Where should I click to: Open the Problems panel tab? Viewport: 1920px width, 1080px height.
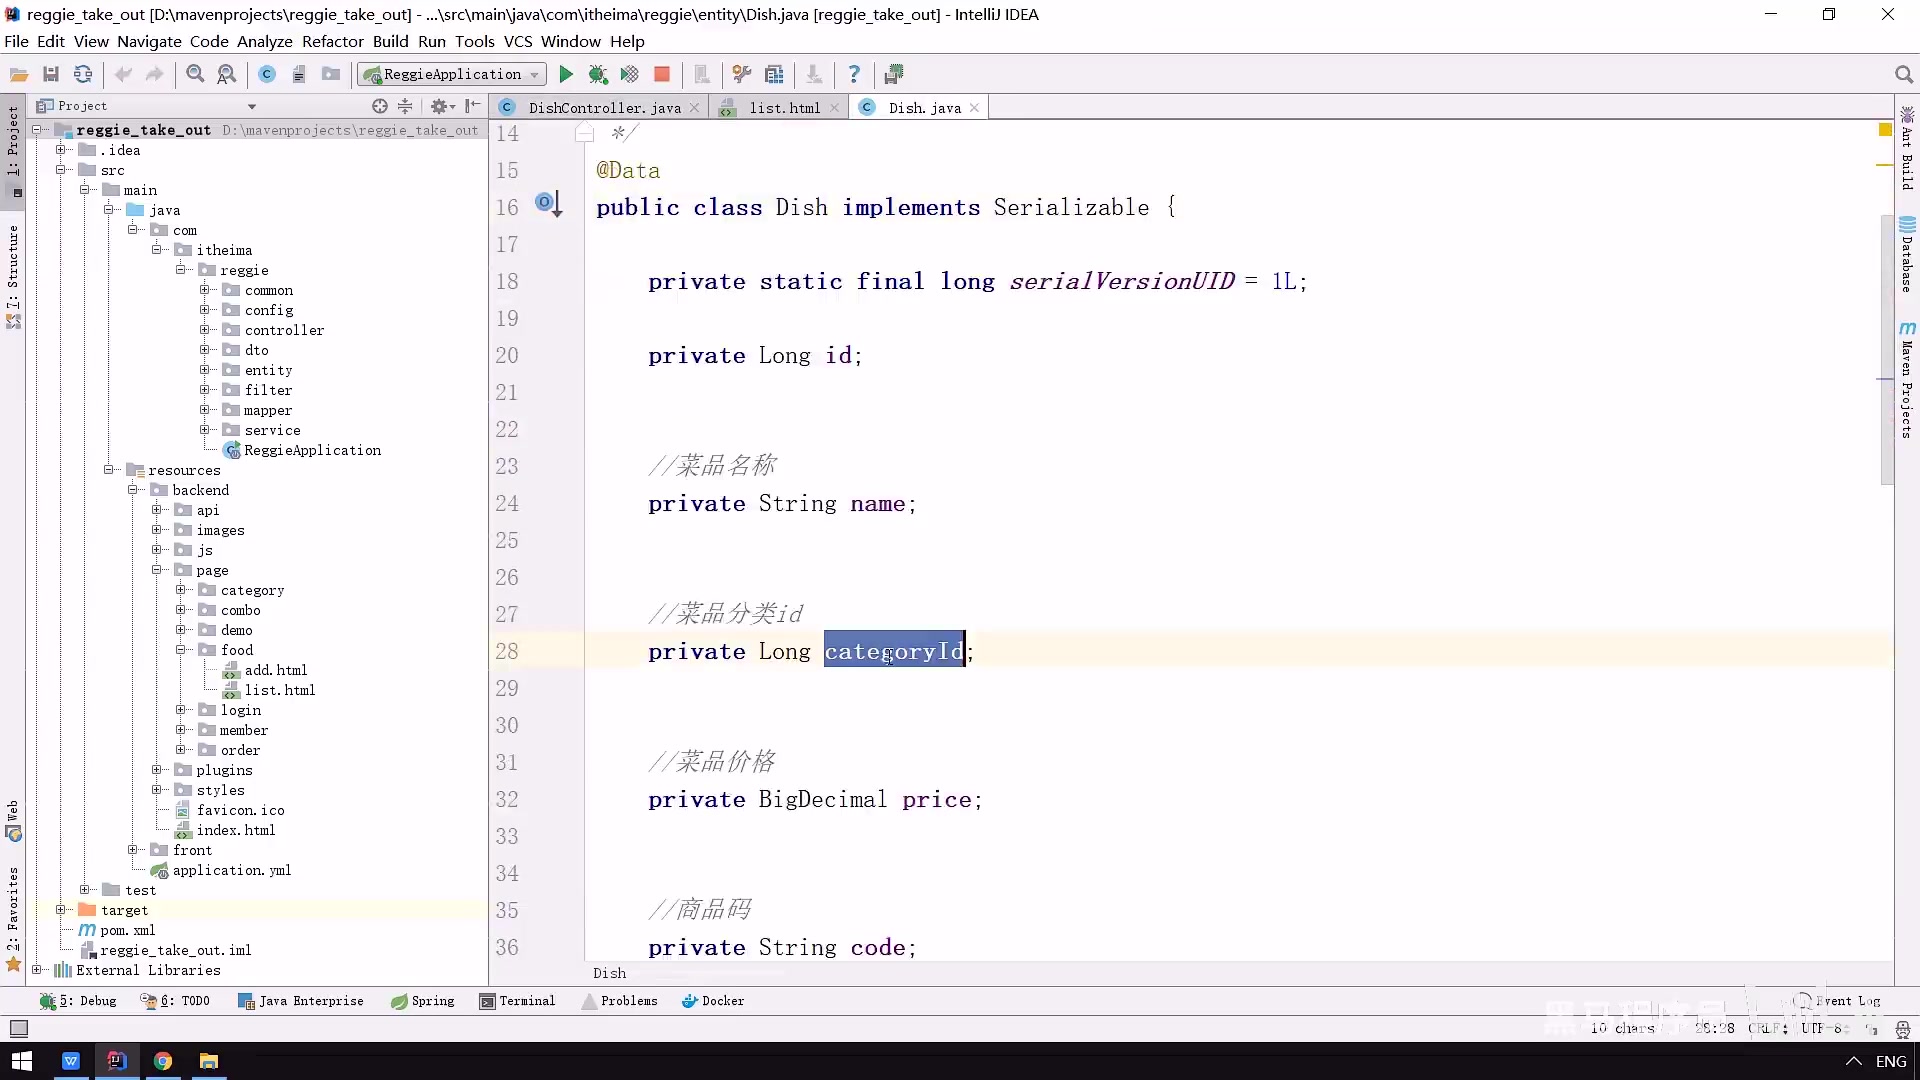(629, 1000)
